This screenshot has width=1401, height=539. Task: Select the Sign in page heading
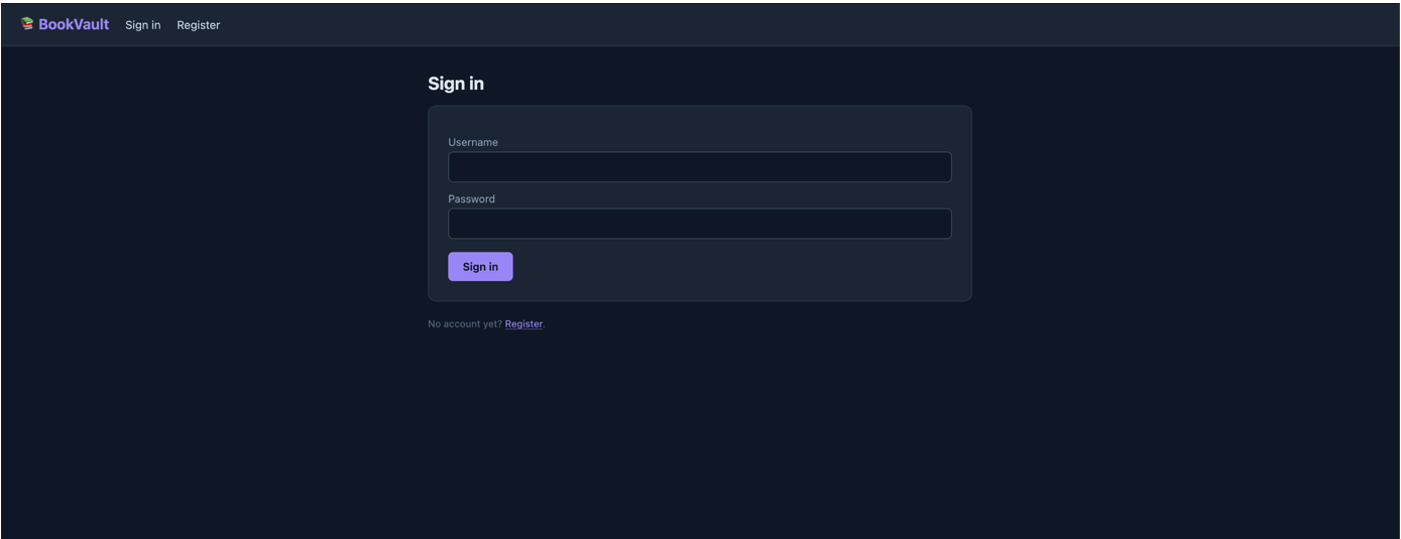456,84
